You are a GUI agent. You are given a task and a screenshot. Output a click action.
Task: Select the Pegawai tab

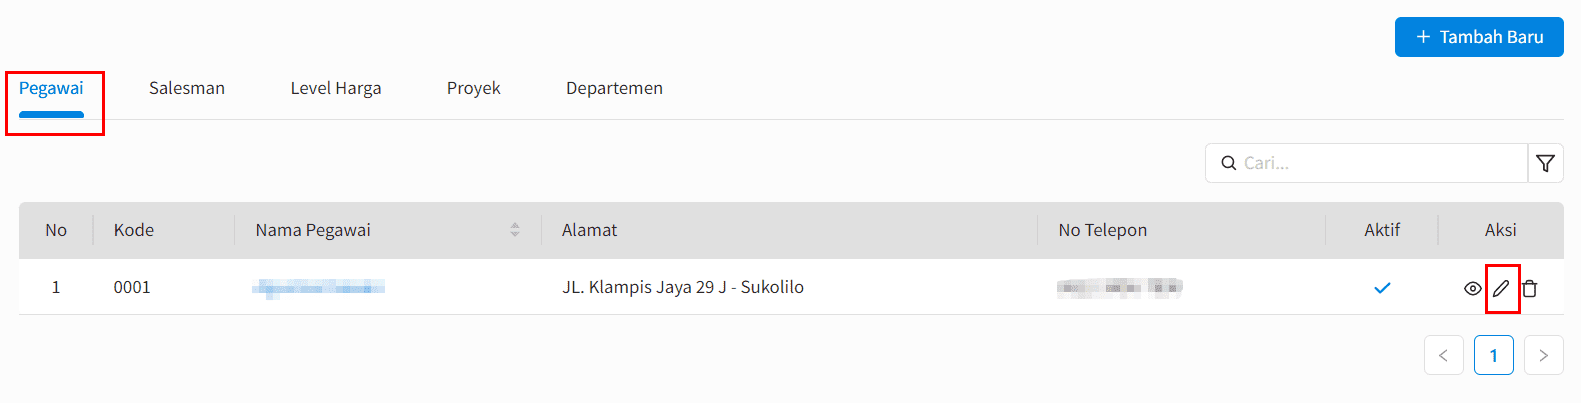pyautogui.click(x=51, y=88)
